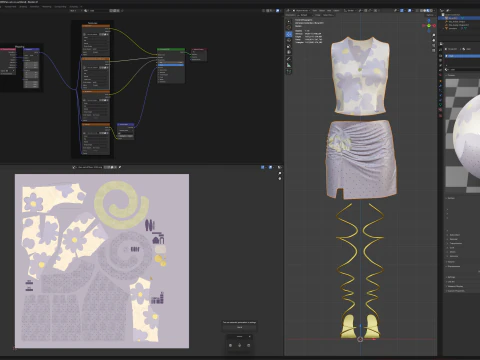Select the Scale tool in viewport toolbar
The image size is (480, 360).
[289, 46]
